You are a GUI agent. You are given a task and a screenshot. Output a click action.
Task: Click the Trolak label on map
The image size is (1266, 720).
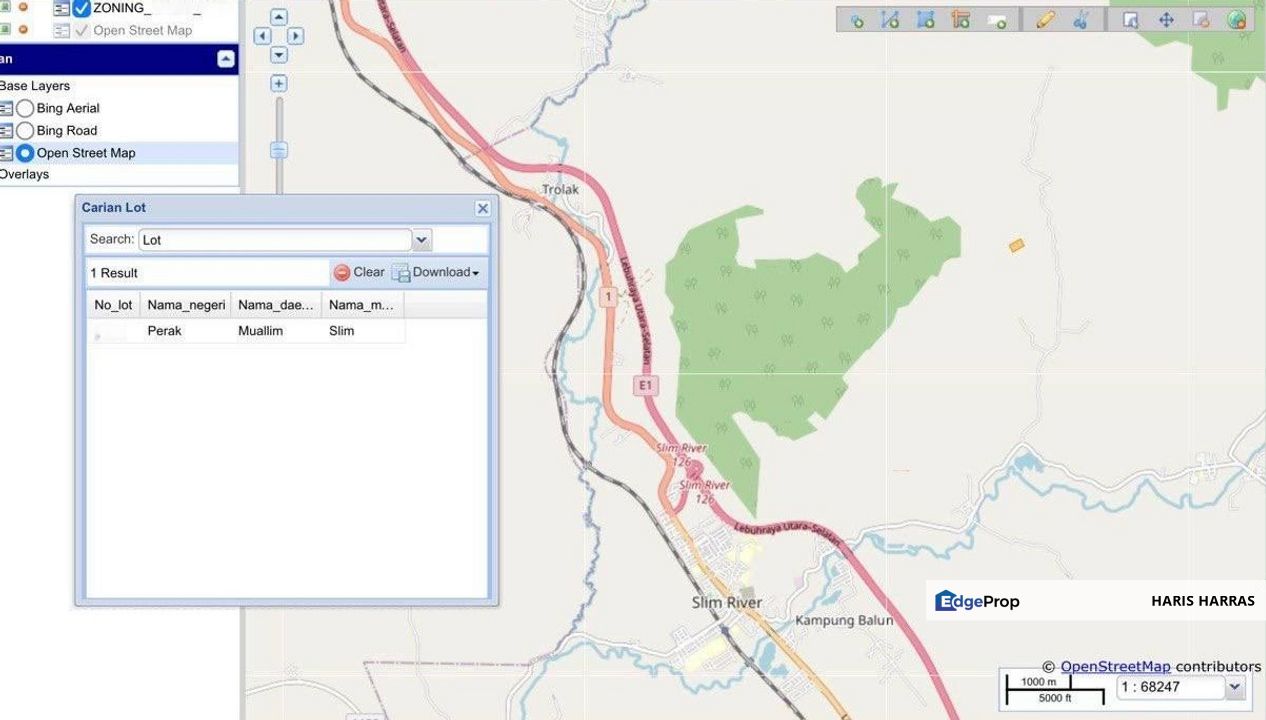(560, 189)
